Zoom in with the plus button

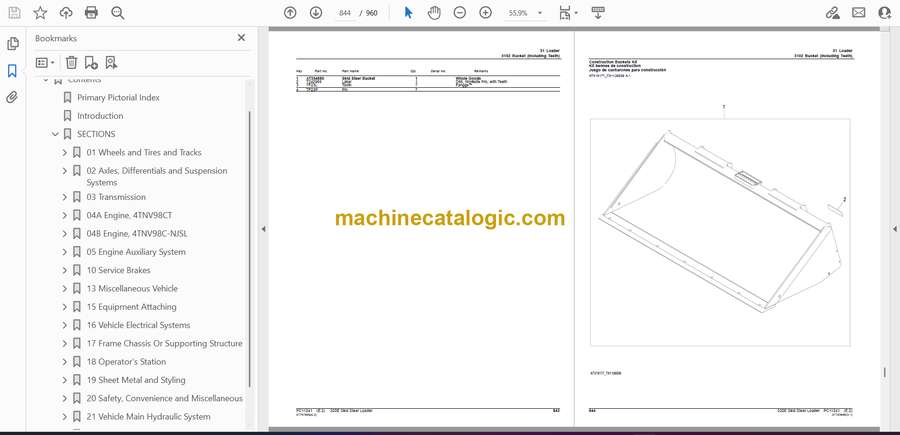[x=486, y=13]
